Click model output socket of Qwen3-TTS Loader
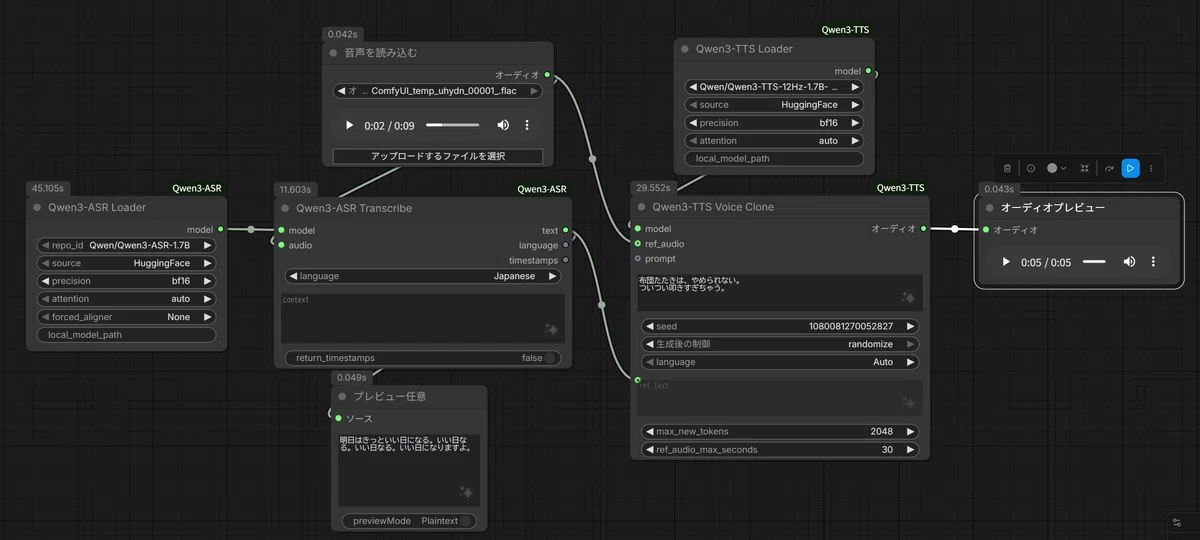This screenshot has height=540, width=1200. [868, 72]
